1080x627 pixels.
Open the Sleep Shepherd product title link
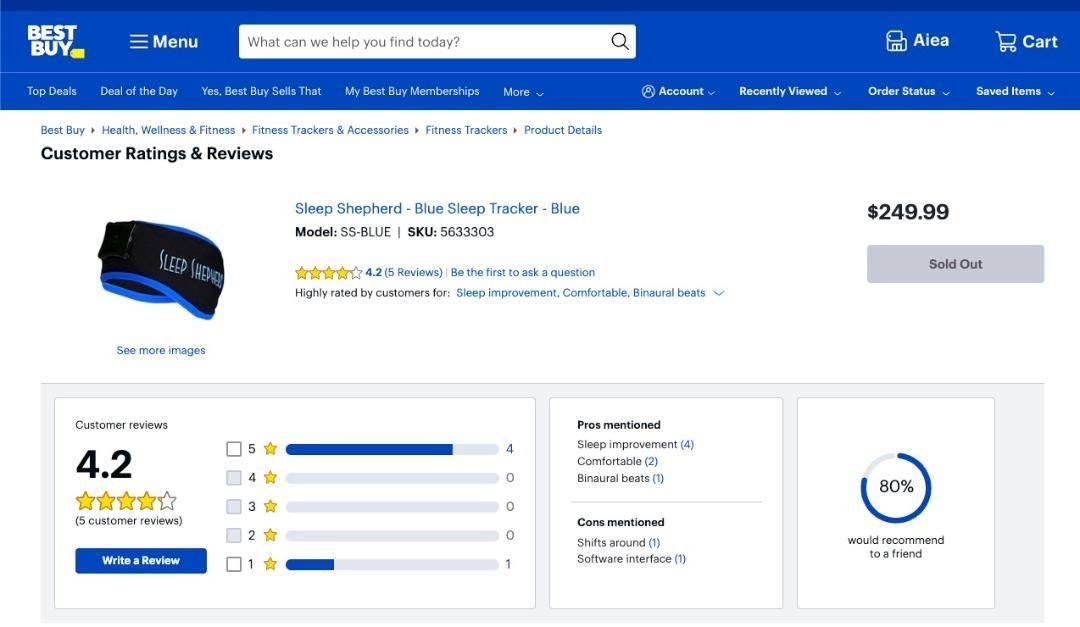(x=437, y=209)
